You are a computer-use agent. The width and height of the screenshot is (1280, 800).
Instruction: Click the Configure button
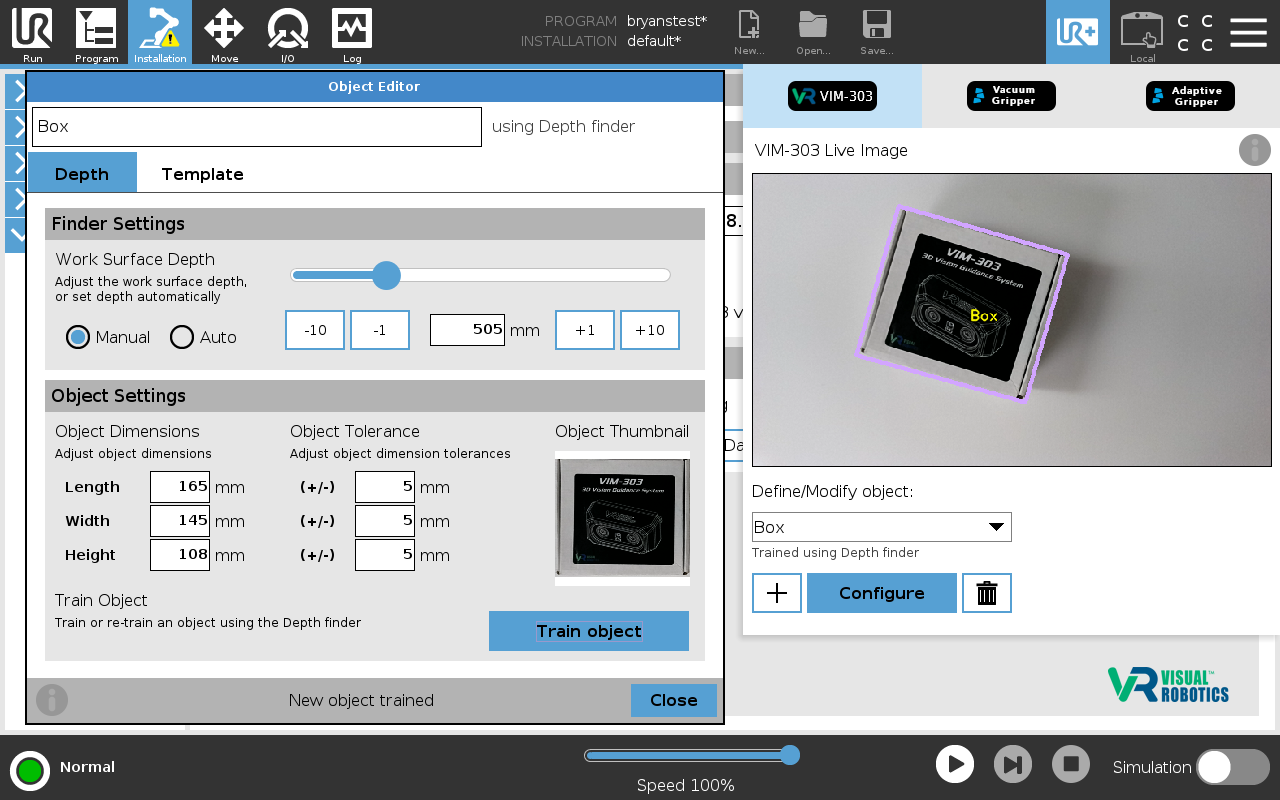(882, 593)
